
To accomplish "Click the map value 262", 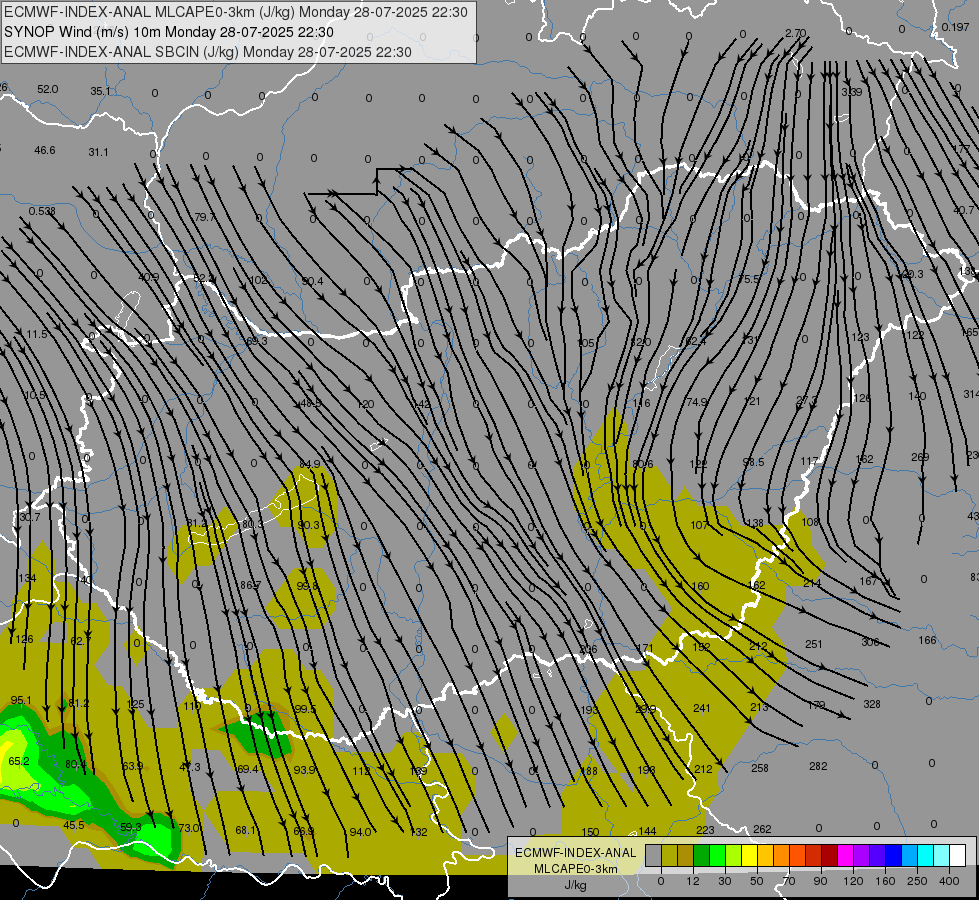I will tap(762, 829).
